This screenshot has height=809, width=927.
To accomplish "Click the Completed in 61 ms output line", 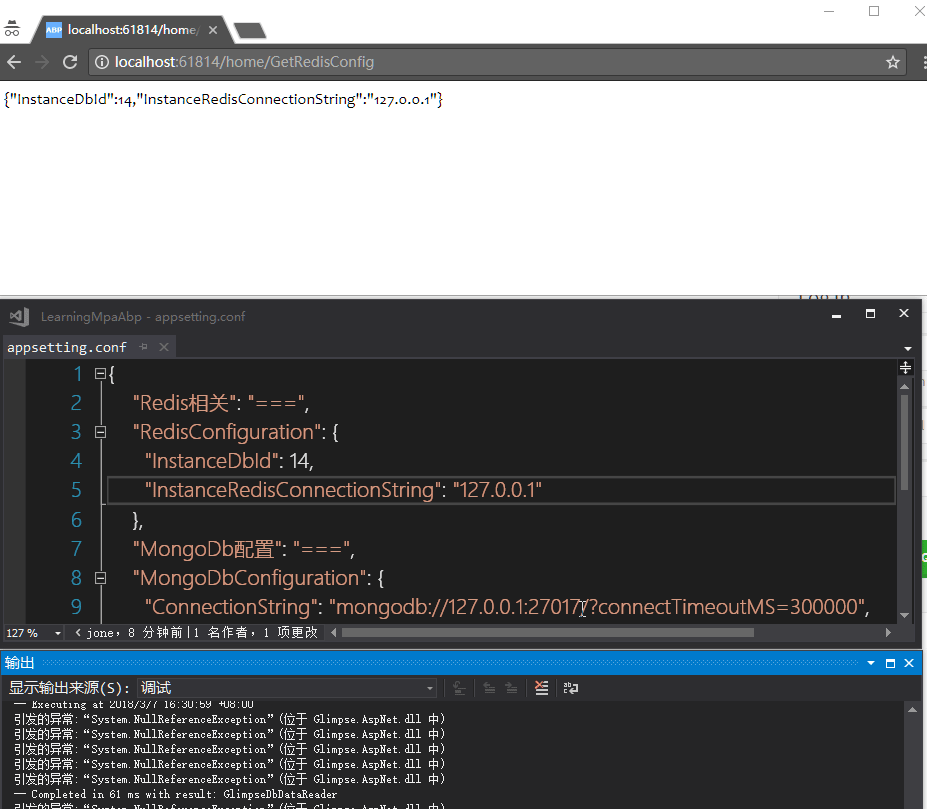I will coord(175,794).
